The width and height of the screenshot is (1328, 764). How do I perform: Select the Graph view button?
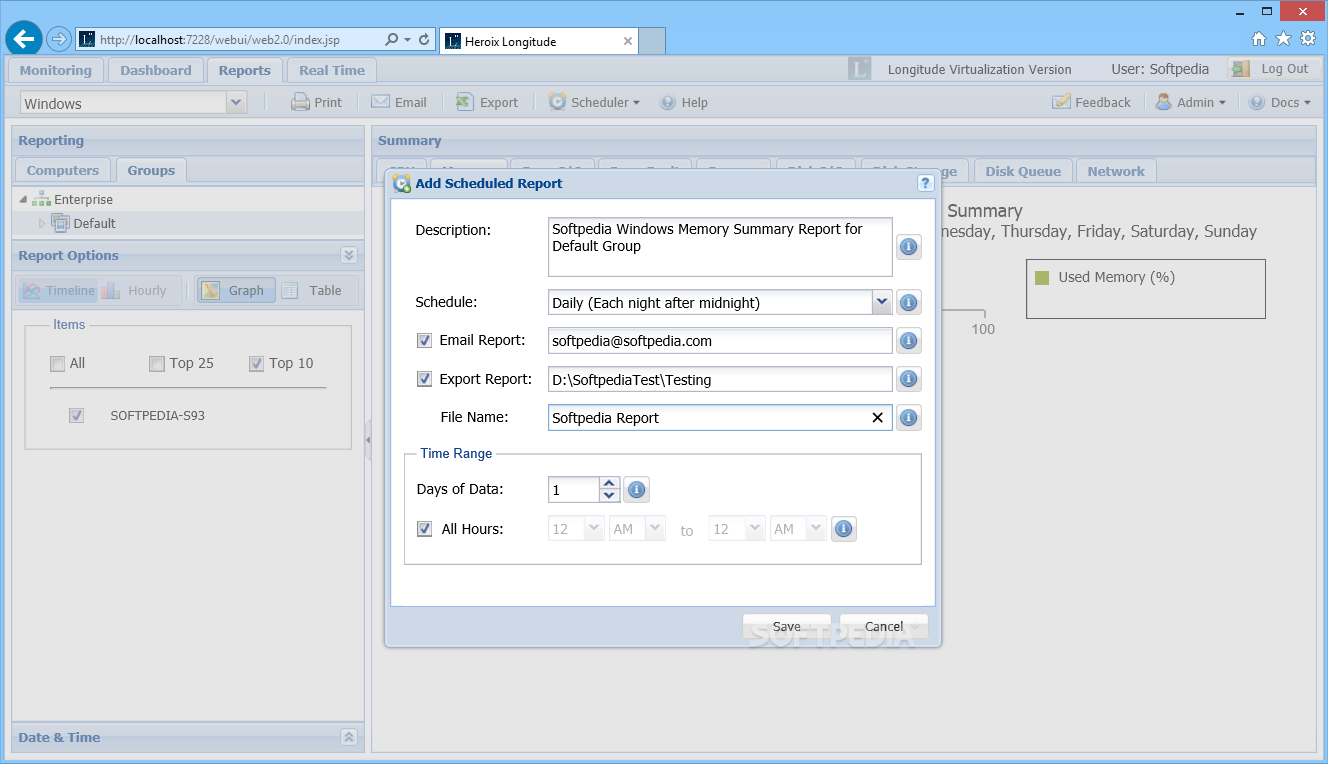[236, 290]
